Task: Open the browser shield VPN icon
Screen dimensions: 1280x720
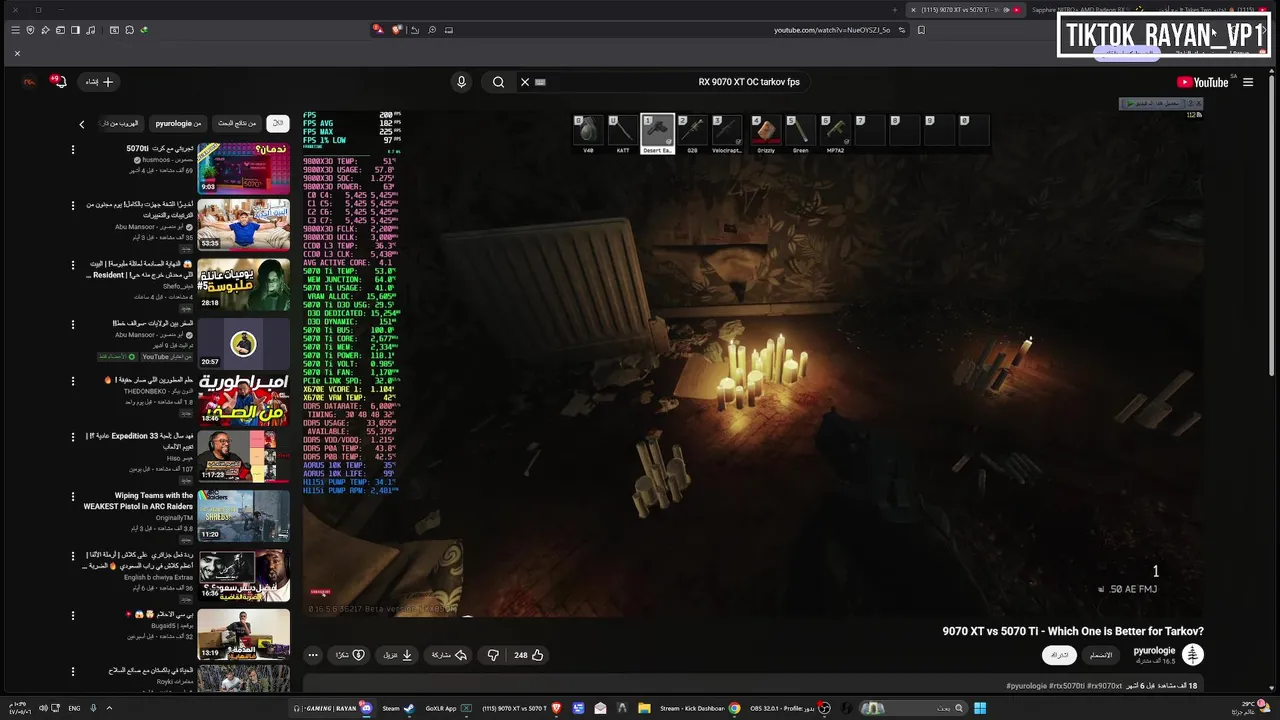Action: (30, 30)
